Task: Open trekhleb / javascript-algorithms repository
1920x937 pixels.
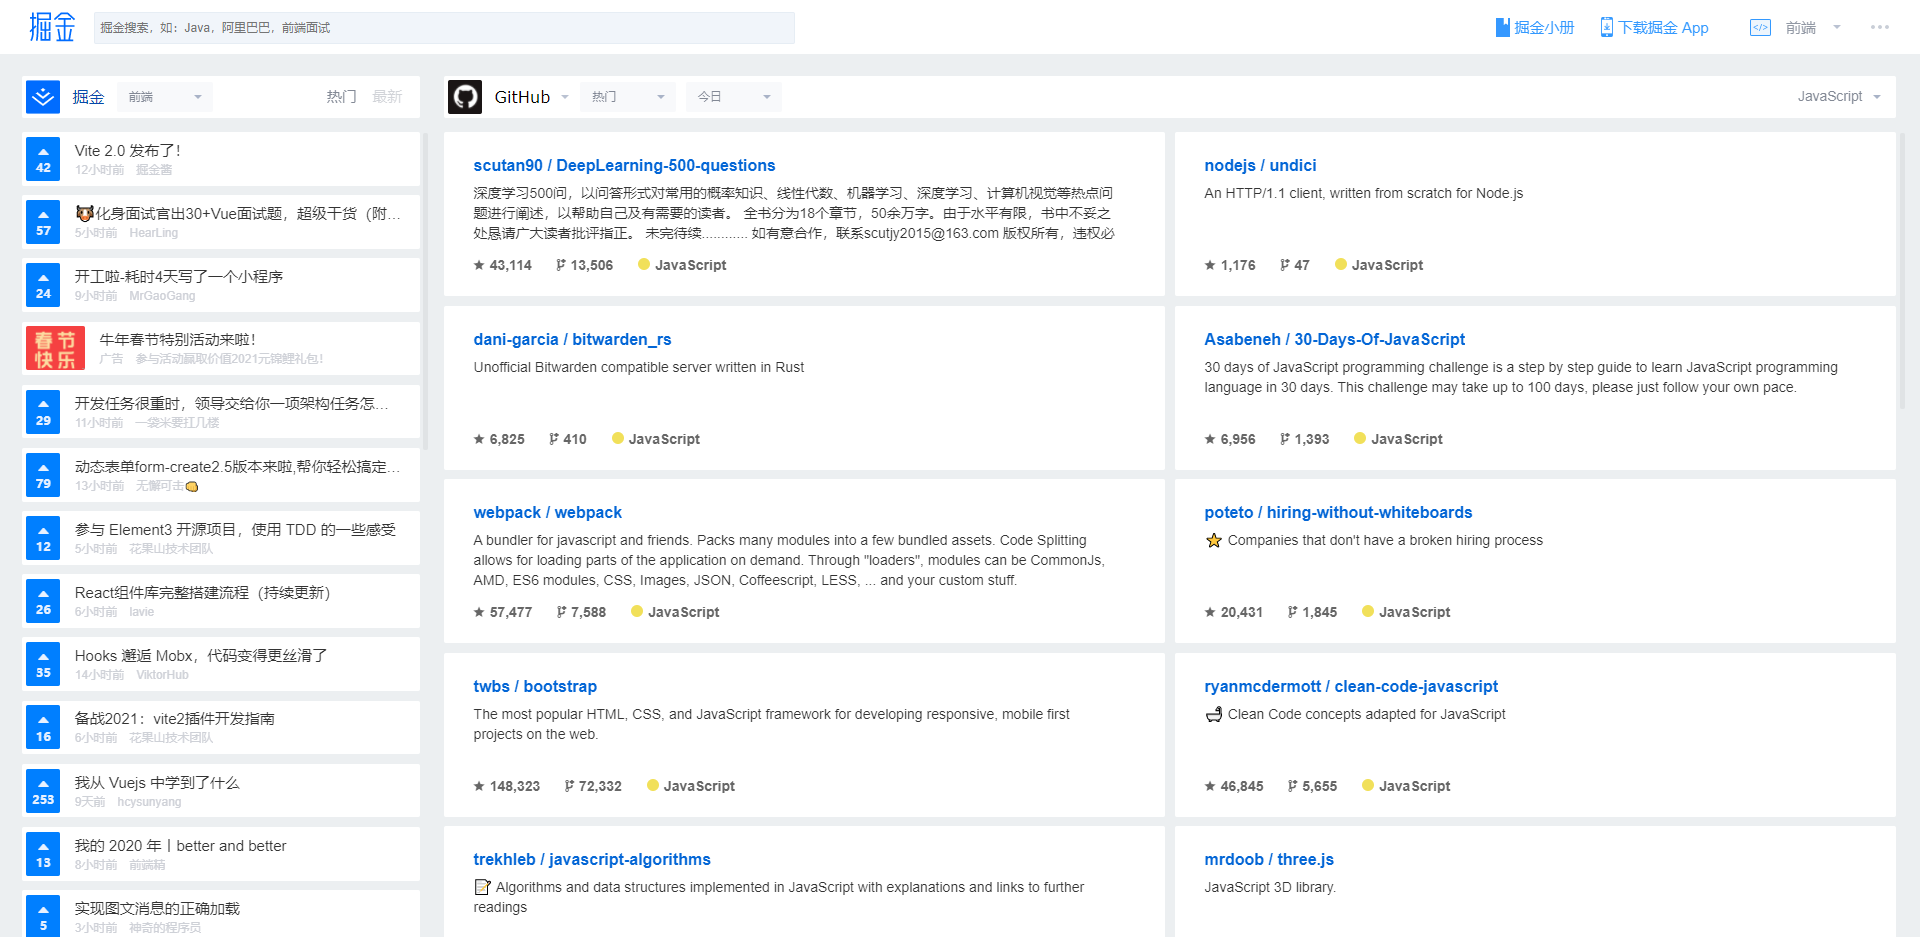Action: click(x=592, y=860)
